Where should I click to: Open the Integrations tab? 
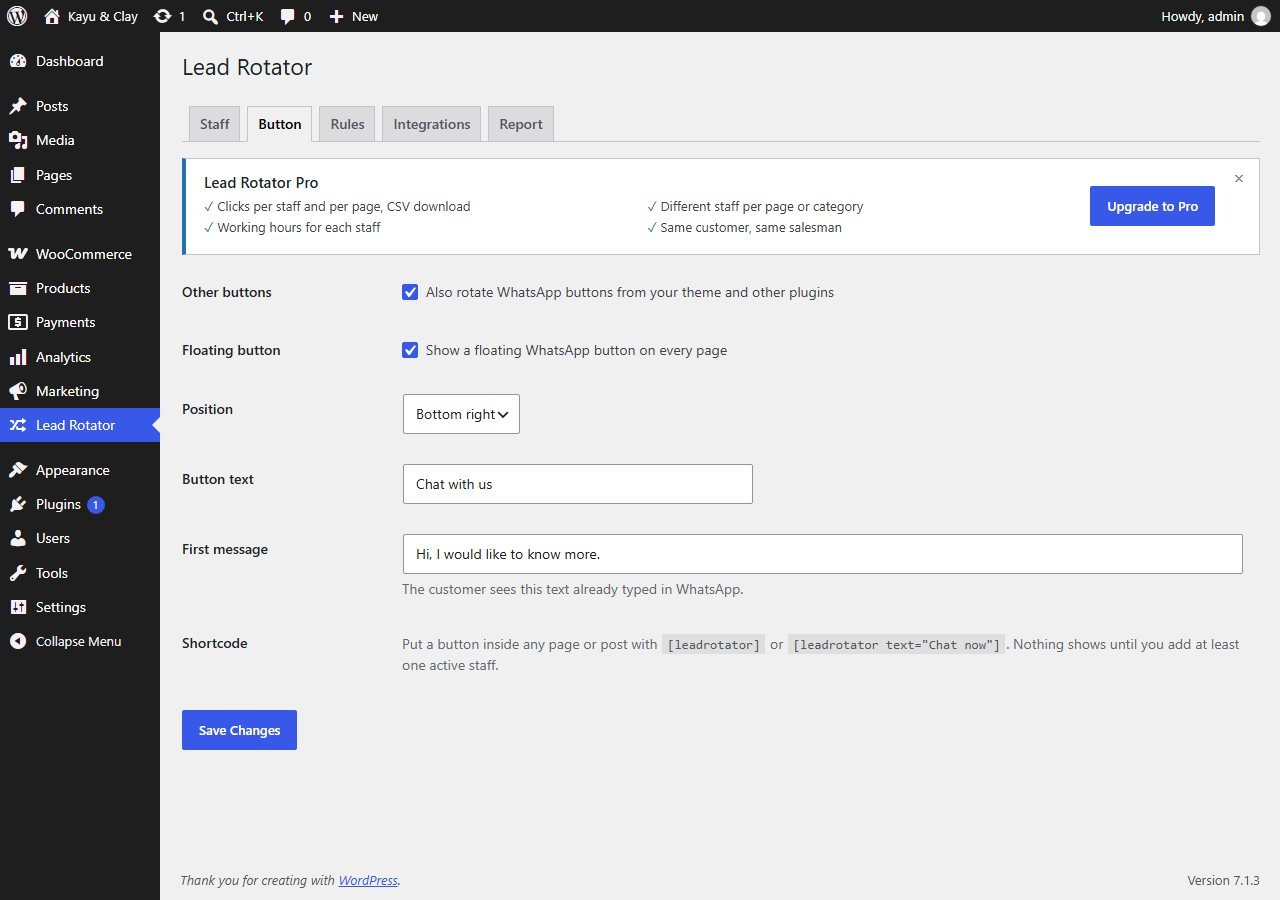[432, 124]
